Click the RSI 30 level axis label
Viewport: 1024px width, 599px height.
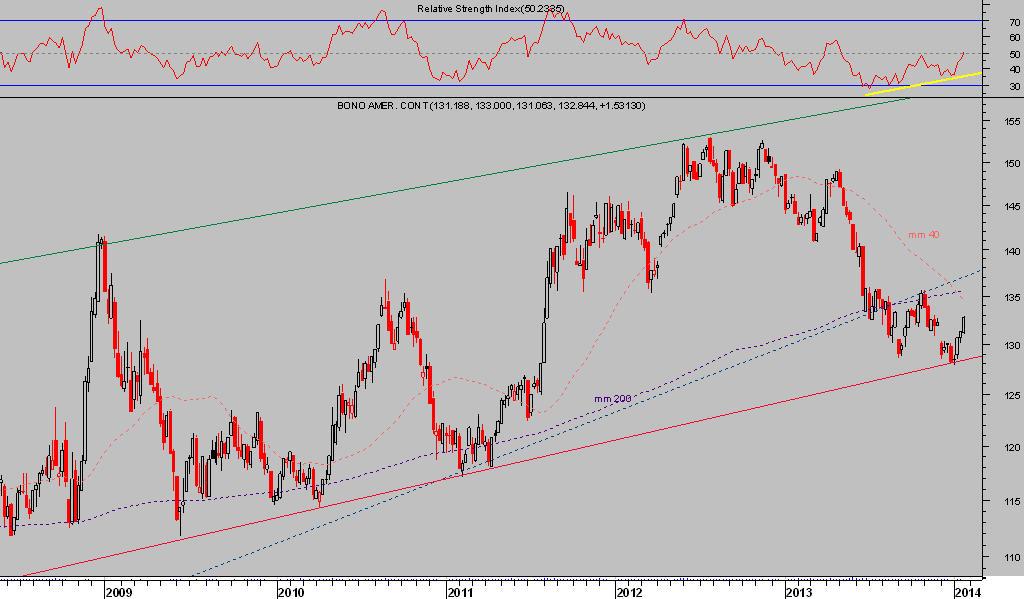click(x=1014, y=87)
